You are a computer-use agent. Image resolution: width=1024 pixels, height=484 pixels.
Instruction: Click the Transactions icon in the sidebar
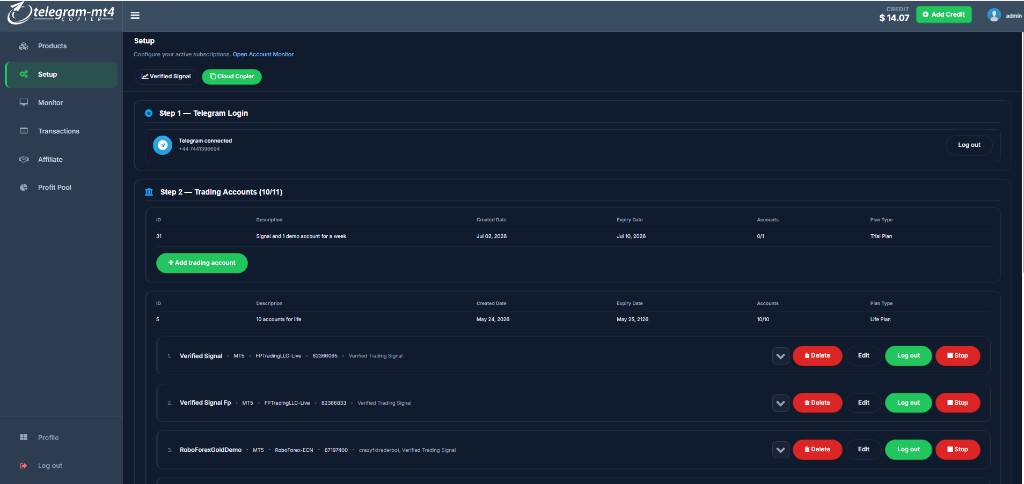point(24,131)
